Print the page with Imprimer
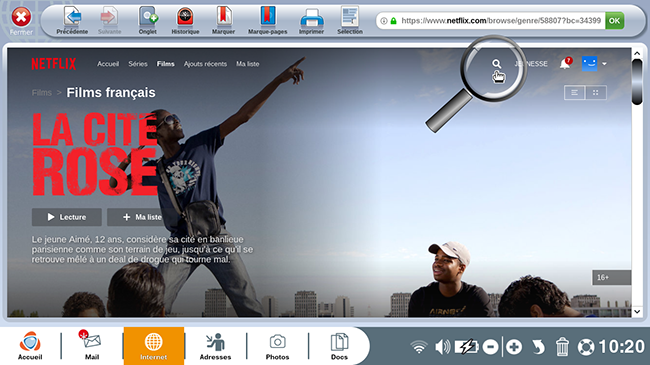The image size is (650, 365). click(x=311, y=20)
